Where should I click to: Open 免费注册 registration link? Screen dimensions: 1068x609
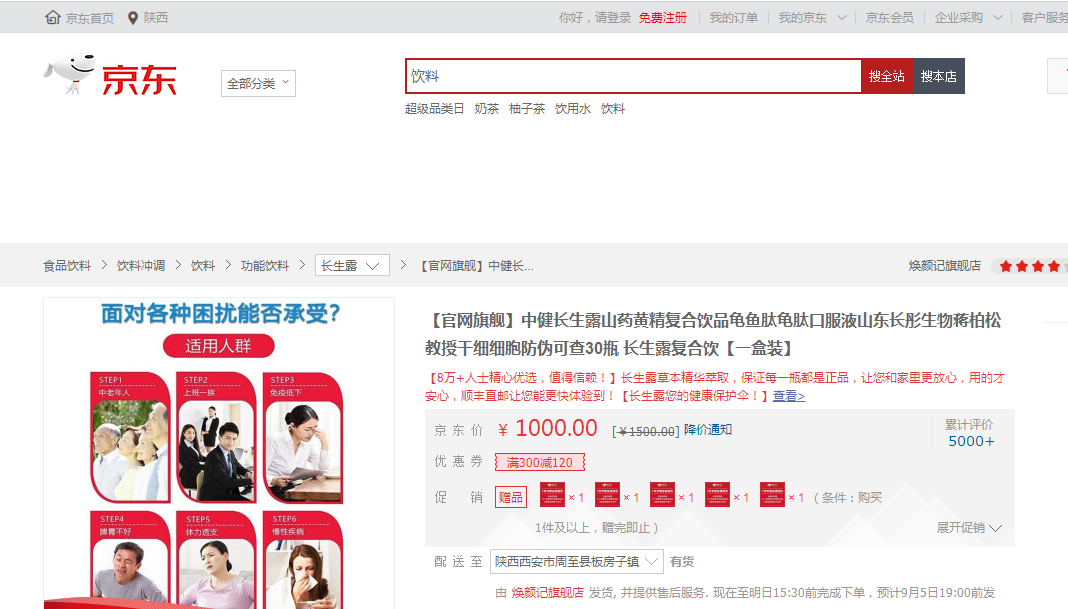[x=663, y=18]
